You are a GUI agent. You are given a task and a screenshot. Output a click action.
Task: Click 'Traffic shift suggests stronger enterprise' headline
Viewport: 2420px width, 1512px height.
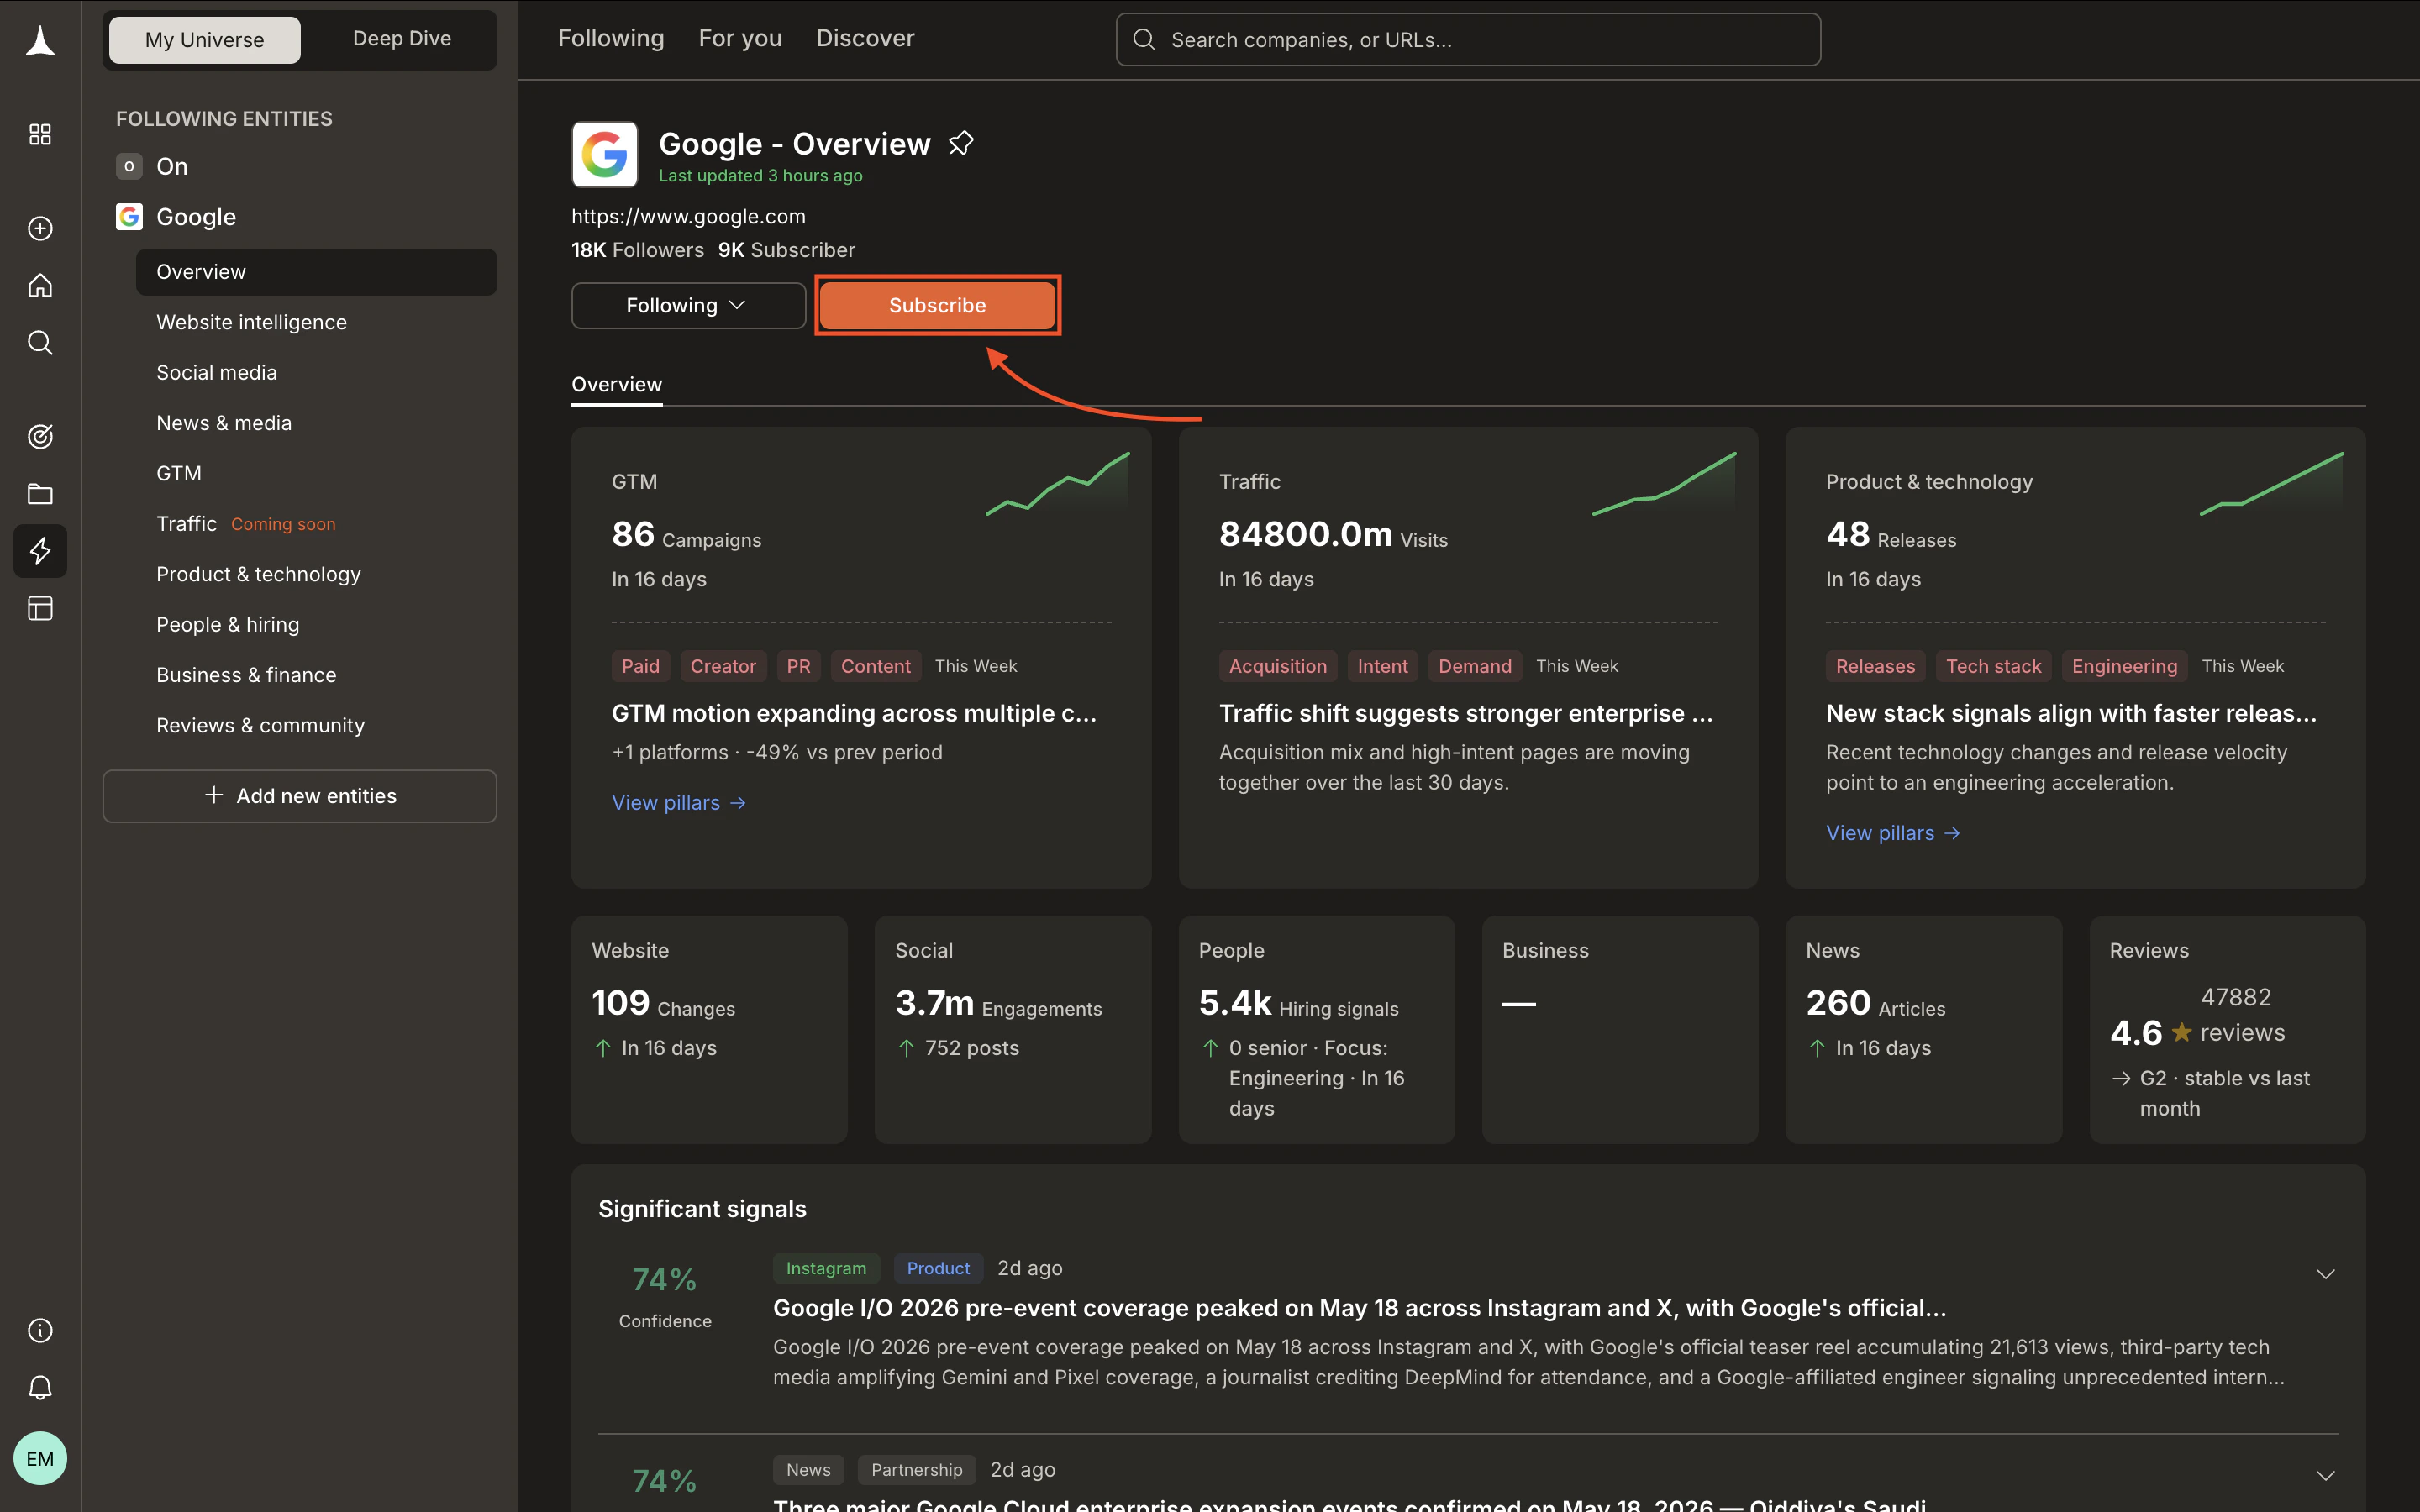click(x=1465, y=713)
